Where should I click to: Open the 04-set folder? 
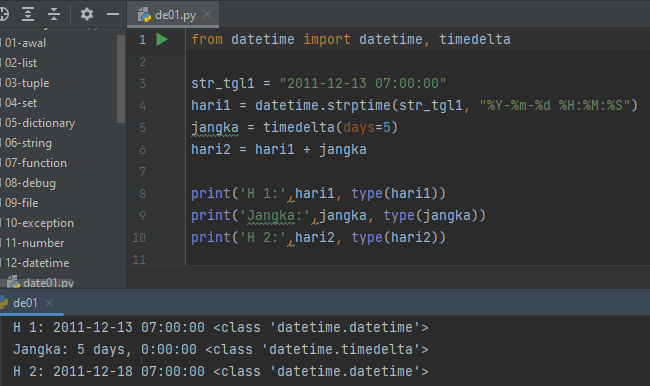(21, 103)
